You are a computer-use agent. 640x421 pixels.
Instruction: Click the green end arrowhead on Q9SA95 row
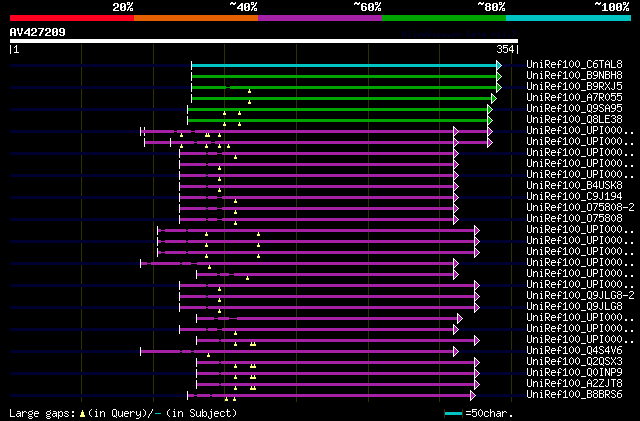tap(490, 109)
